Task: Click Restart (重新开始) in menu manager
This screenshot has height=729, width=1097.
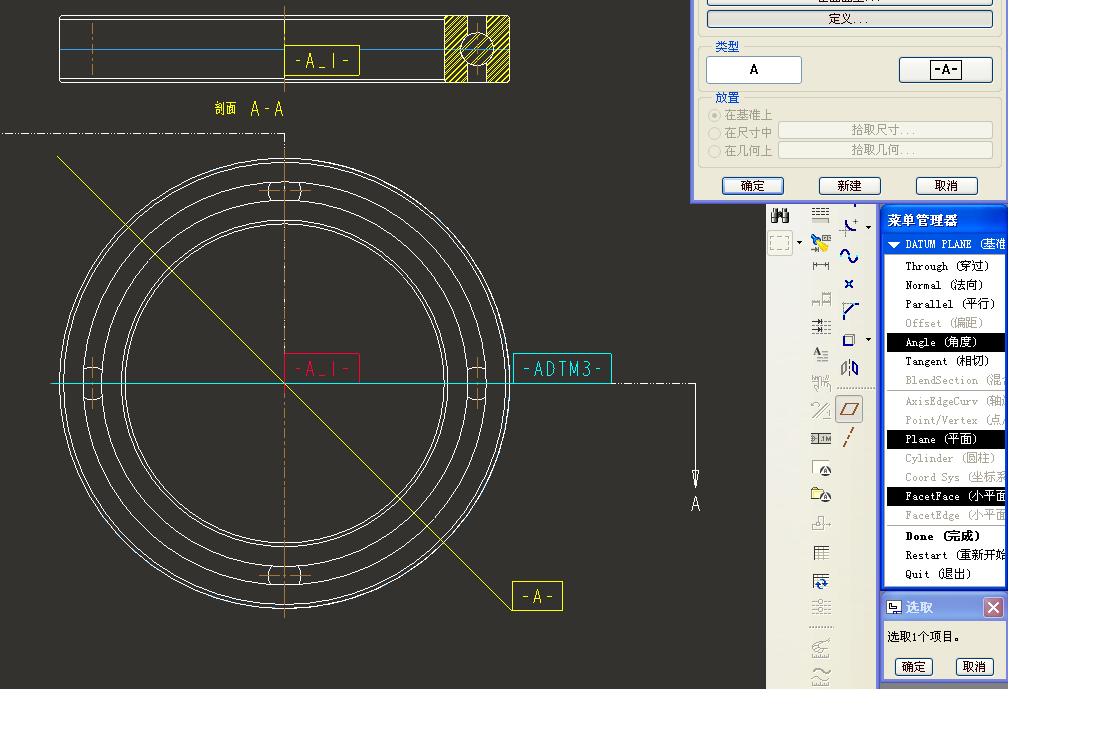Action: click(x=946, y=555)
